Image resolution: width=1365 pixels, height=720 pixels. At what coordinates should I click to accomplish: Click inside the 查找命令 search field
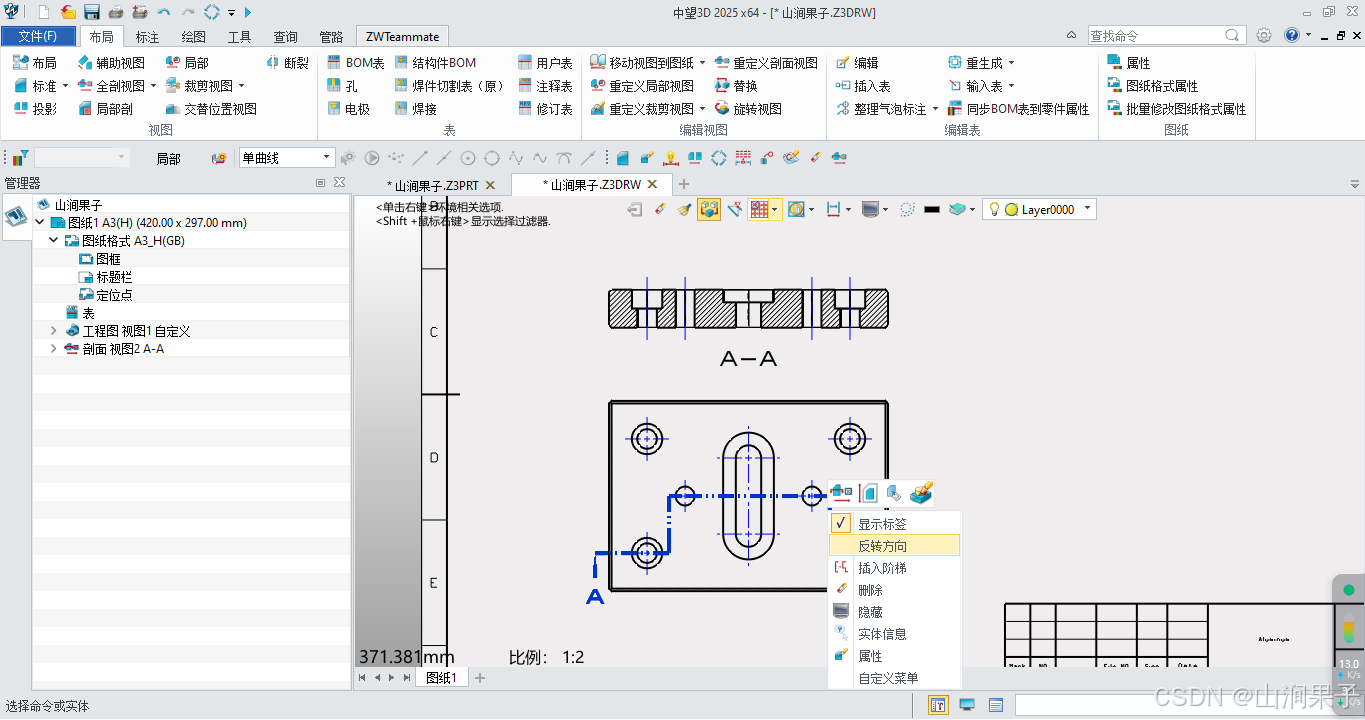[x=1156, y=35]
